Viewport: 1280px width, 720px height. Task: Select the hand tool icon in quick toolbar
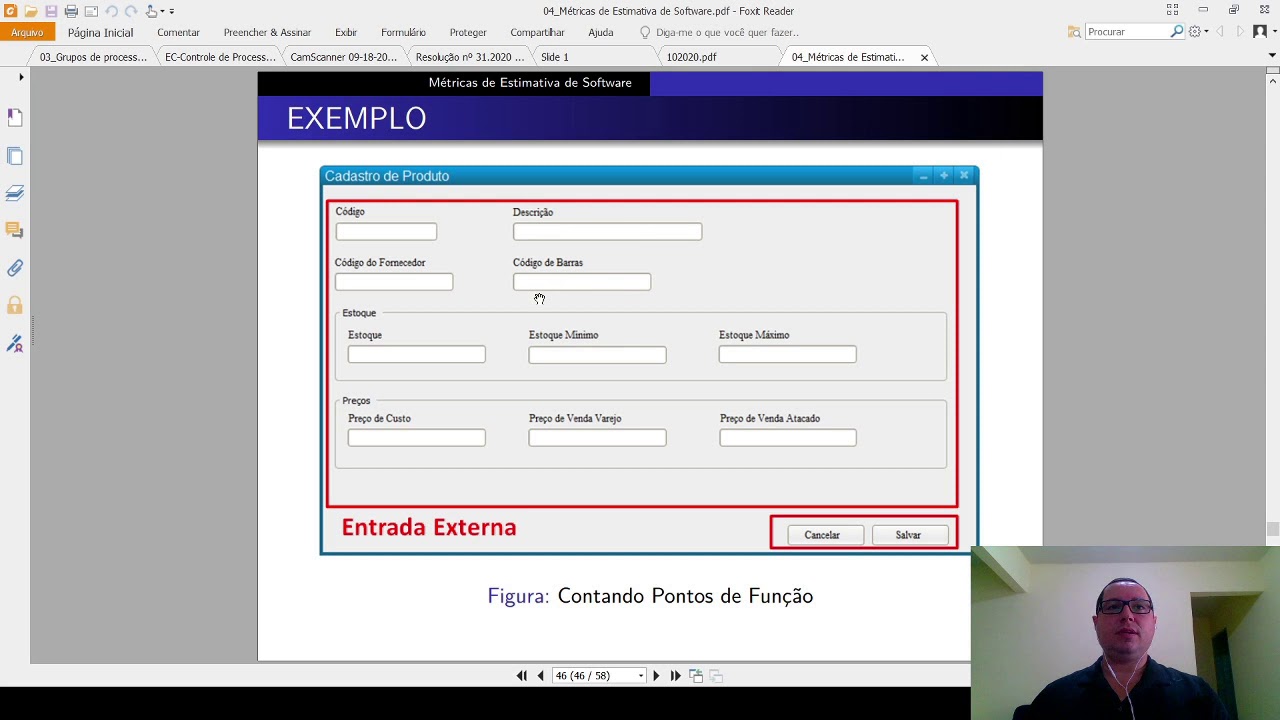152,11
